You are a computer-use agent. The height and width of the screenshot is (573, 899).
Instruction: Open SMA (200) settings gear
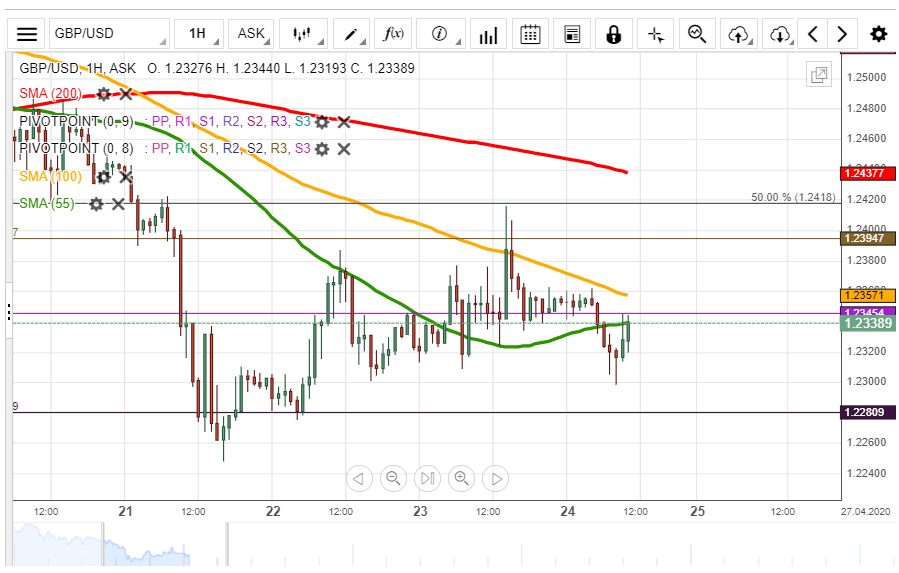(103, 94)
